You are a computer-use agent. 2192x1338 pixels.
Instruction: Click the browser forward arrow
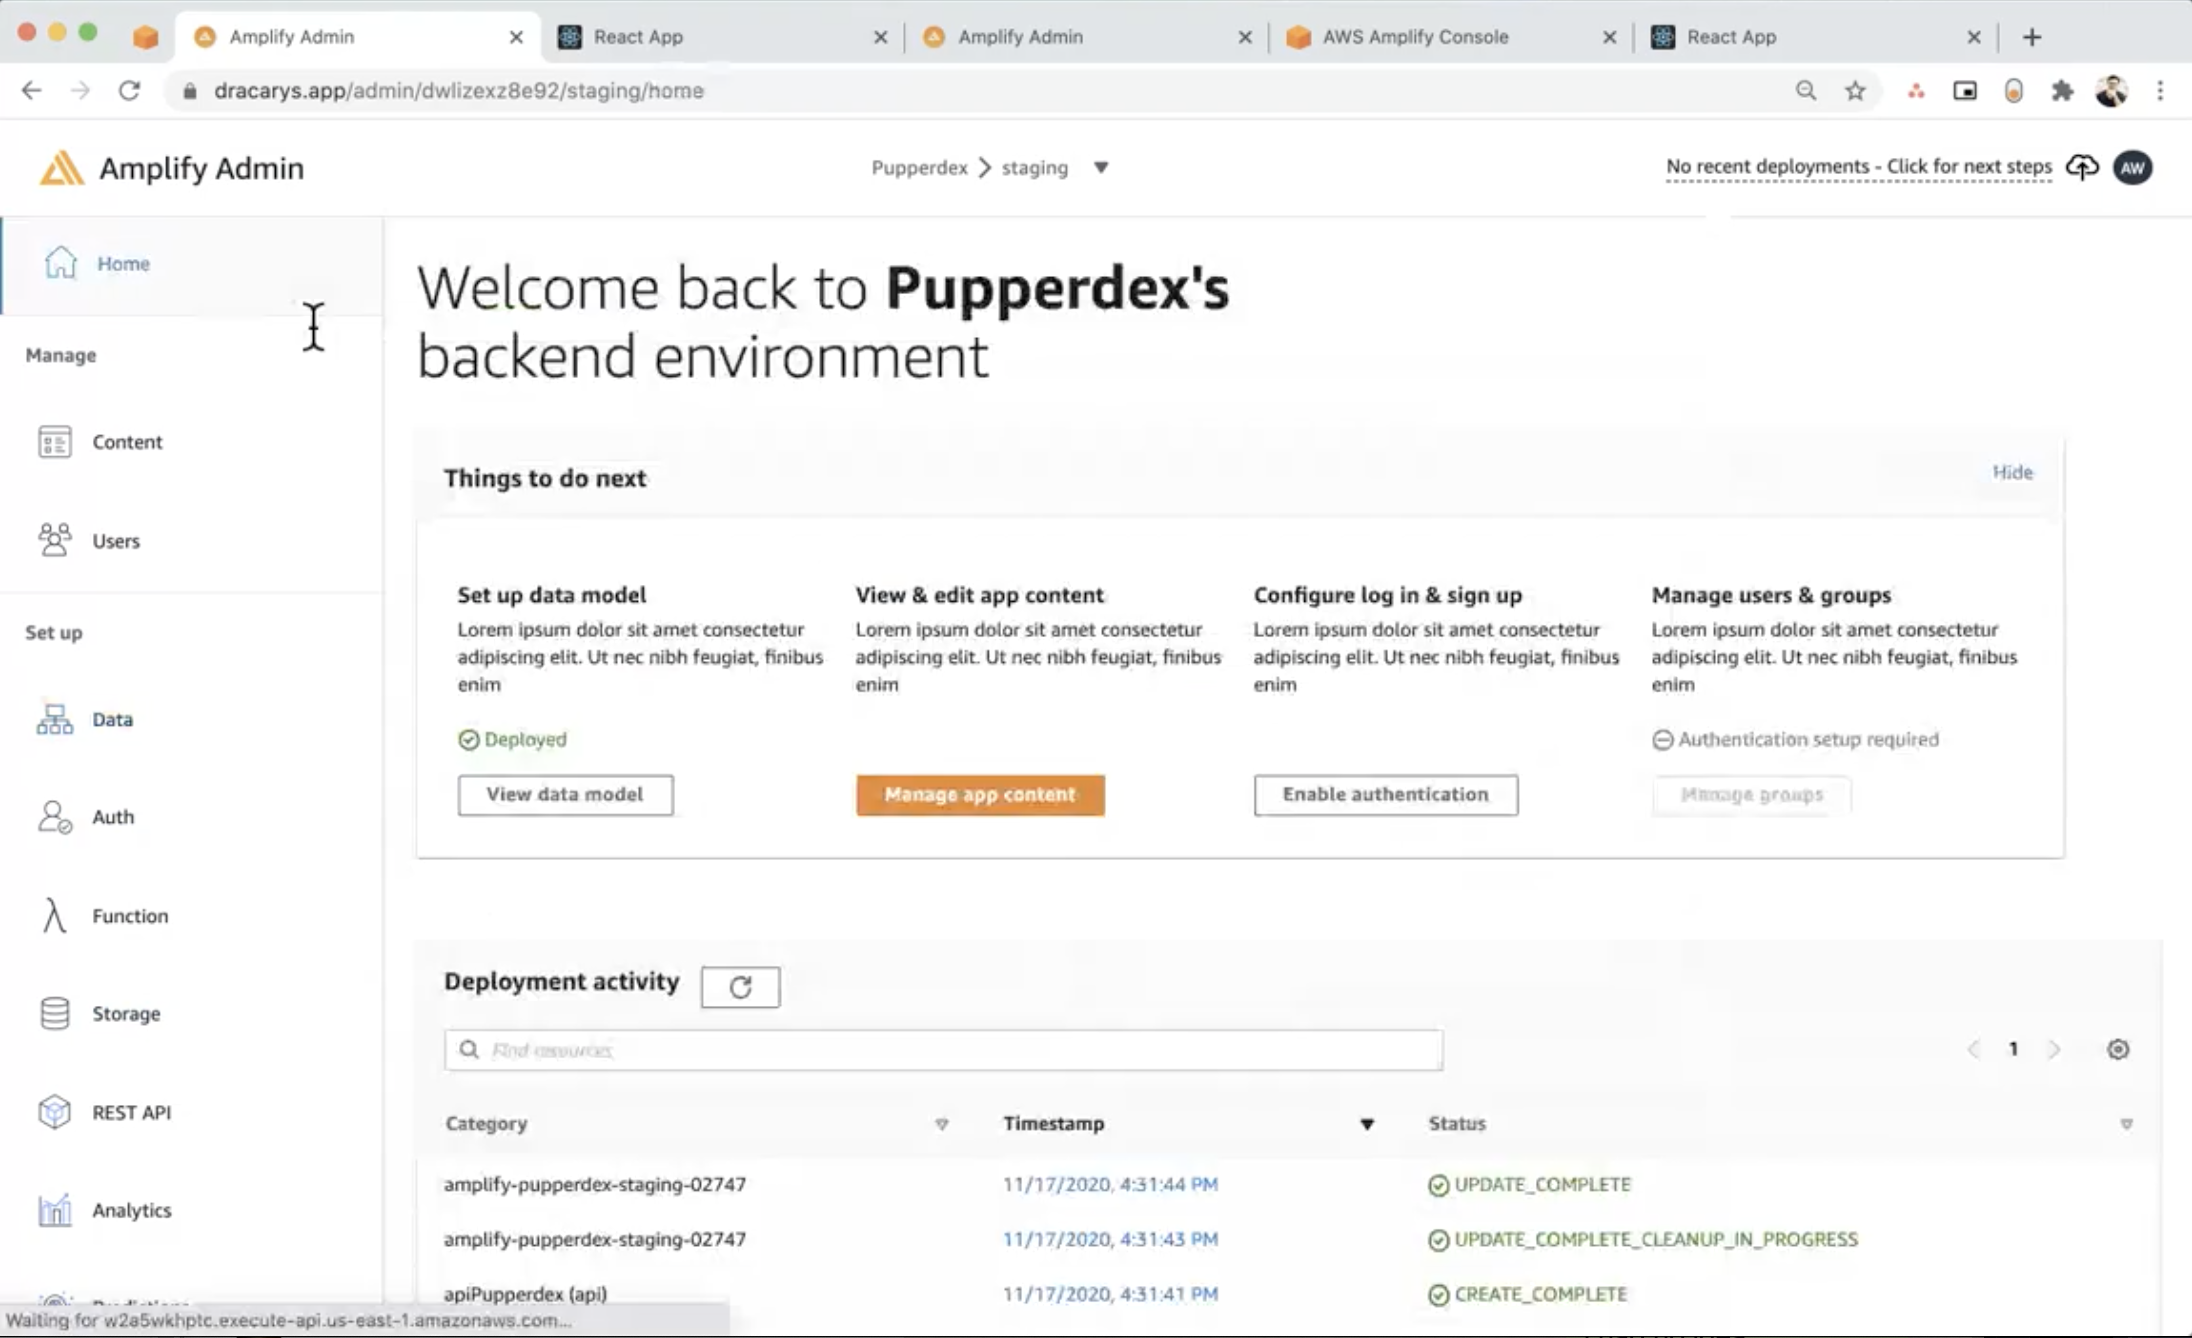(80, 91)
